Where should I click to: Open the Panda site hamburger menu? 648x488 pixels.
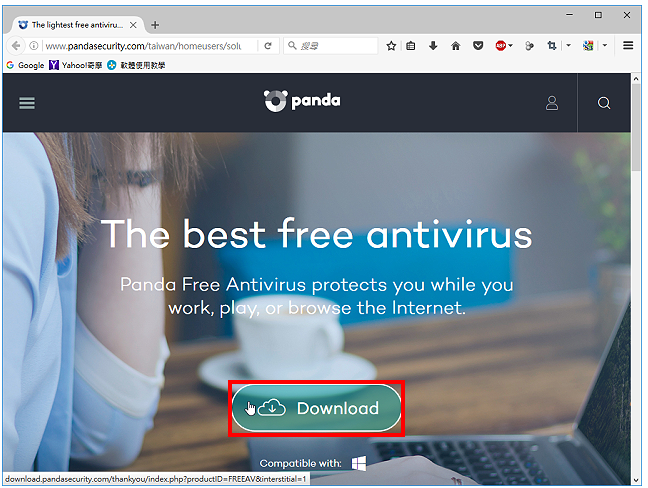[27, 103]
